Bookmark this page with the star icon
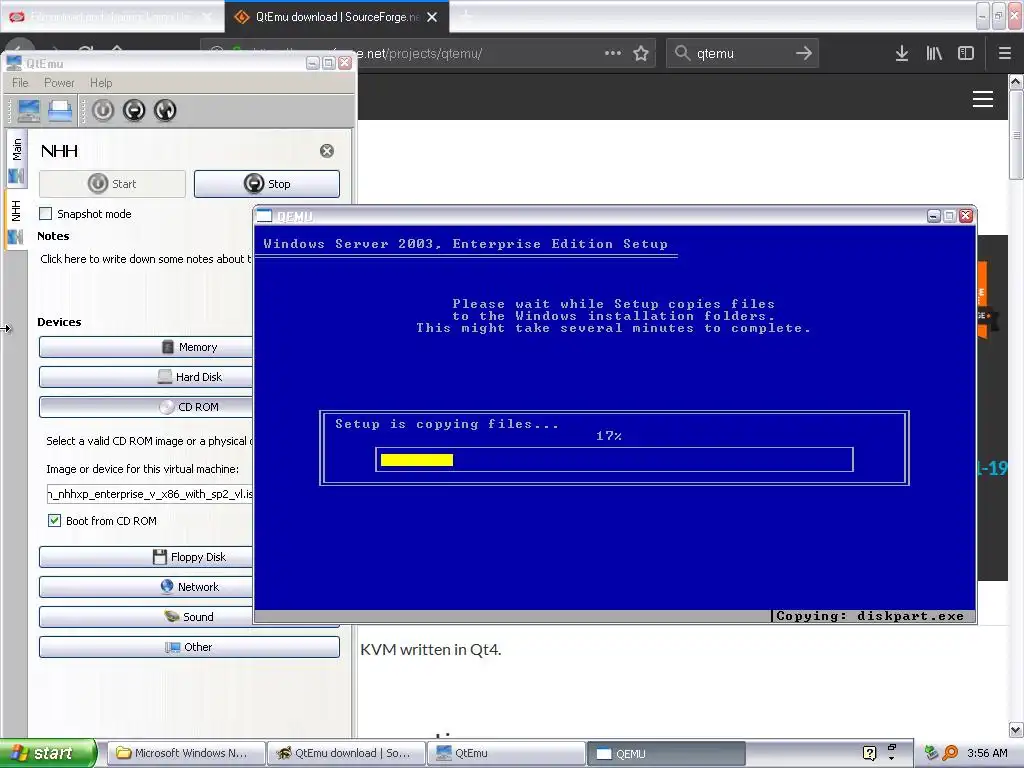Viewport: 1024px width, 768px height. [x=641, y=53]
